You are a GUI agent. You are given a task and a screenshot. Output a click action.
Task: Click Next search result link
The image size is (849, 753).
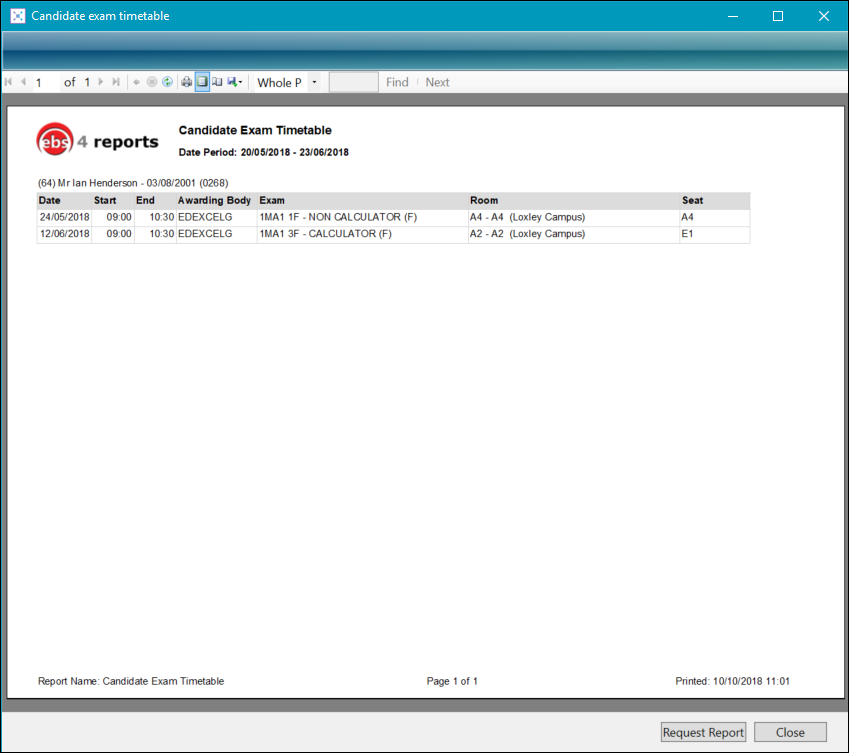pyautogui.click(x=437, y=82)
